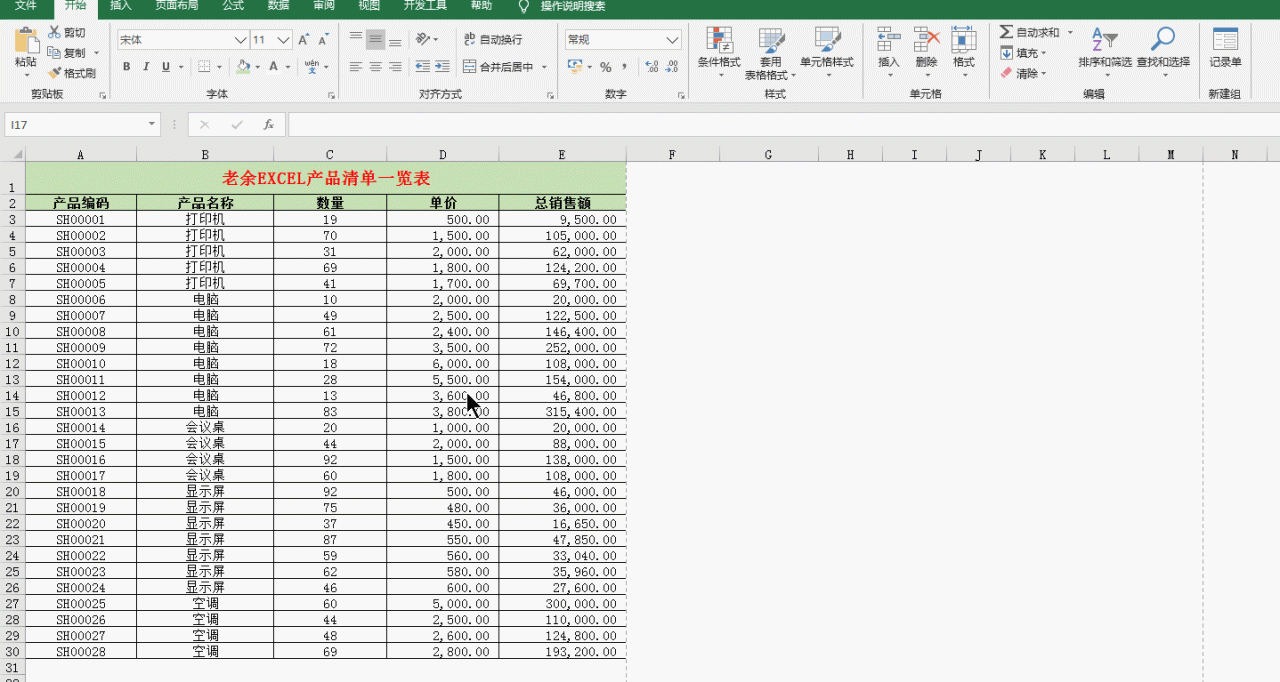Image resolution: width=1280 pixels, height=682 pixels.
Task: Decrease decimal places
Action: 672,67
